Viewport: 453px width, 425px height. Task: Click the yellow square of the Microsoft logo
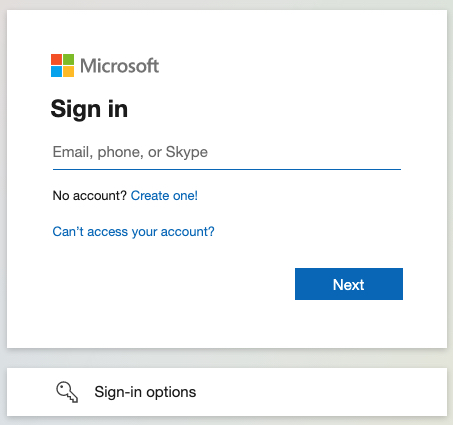[x=69, y=72]
